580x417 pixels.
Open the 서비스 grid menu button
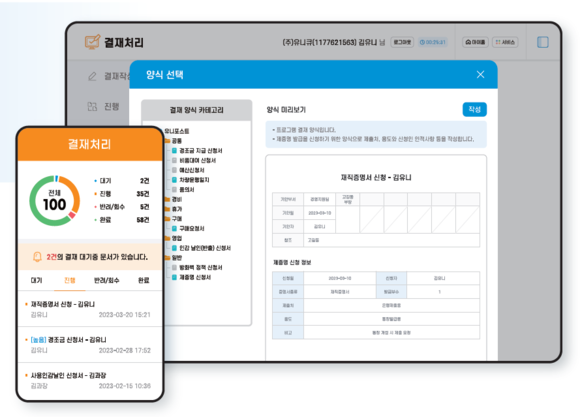505,42
